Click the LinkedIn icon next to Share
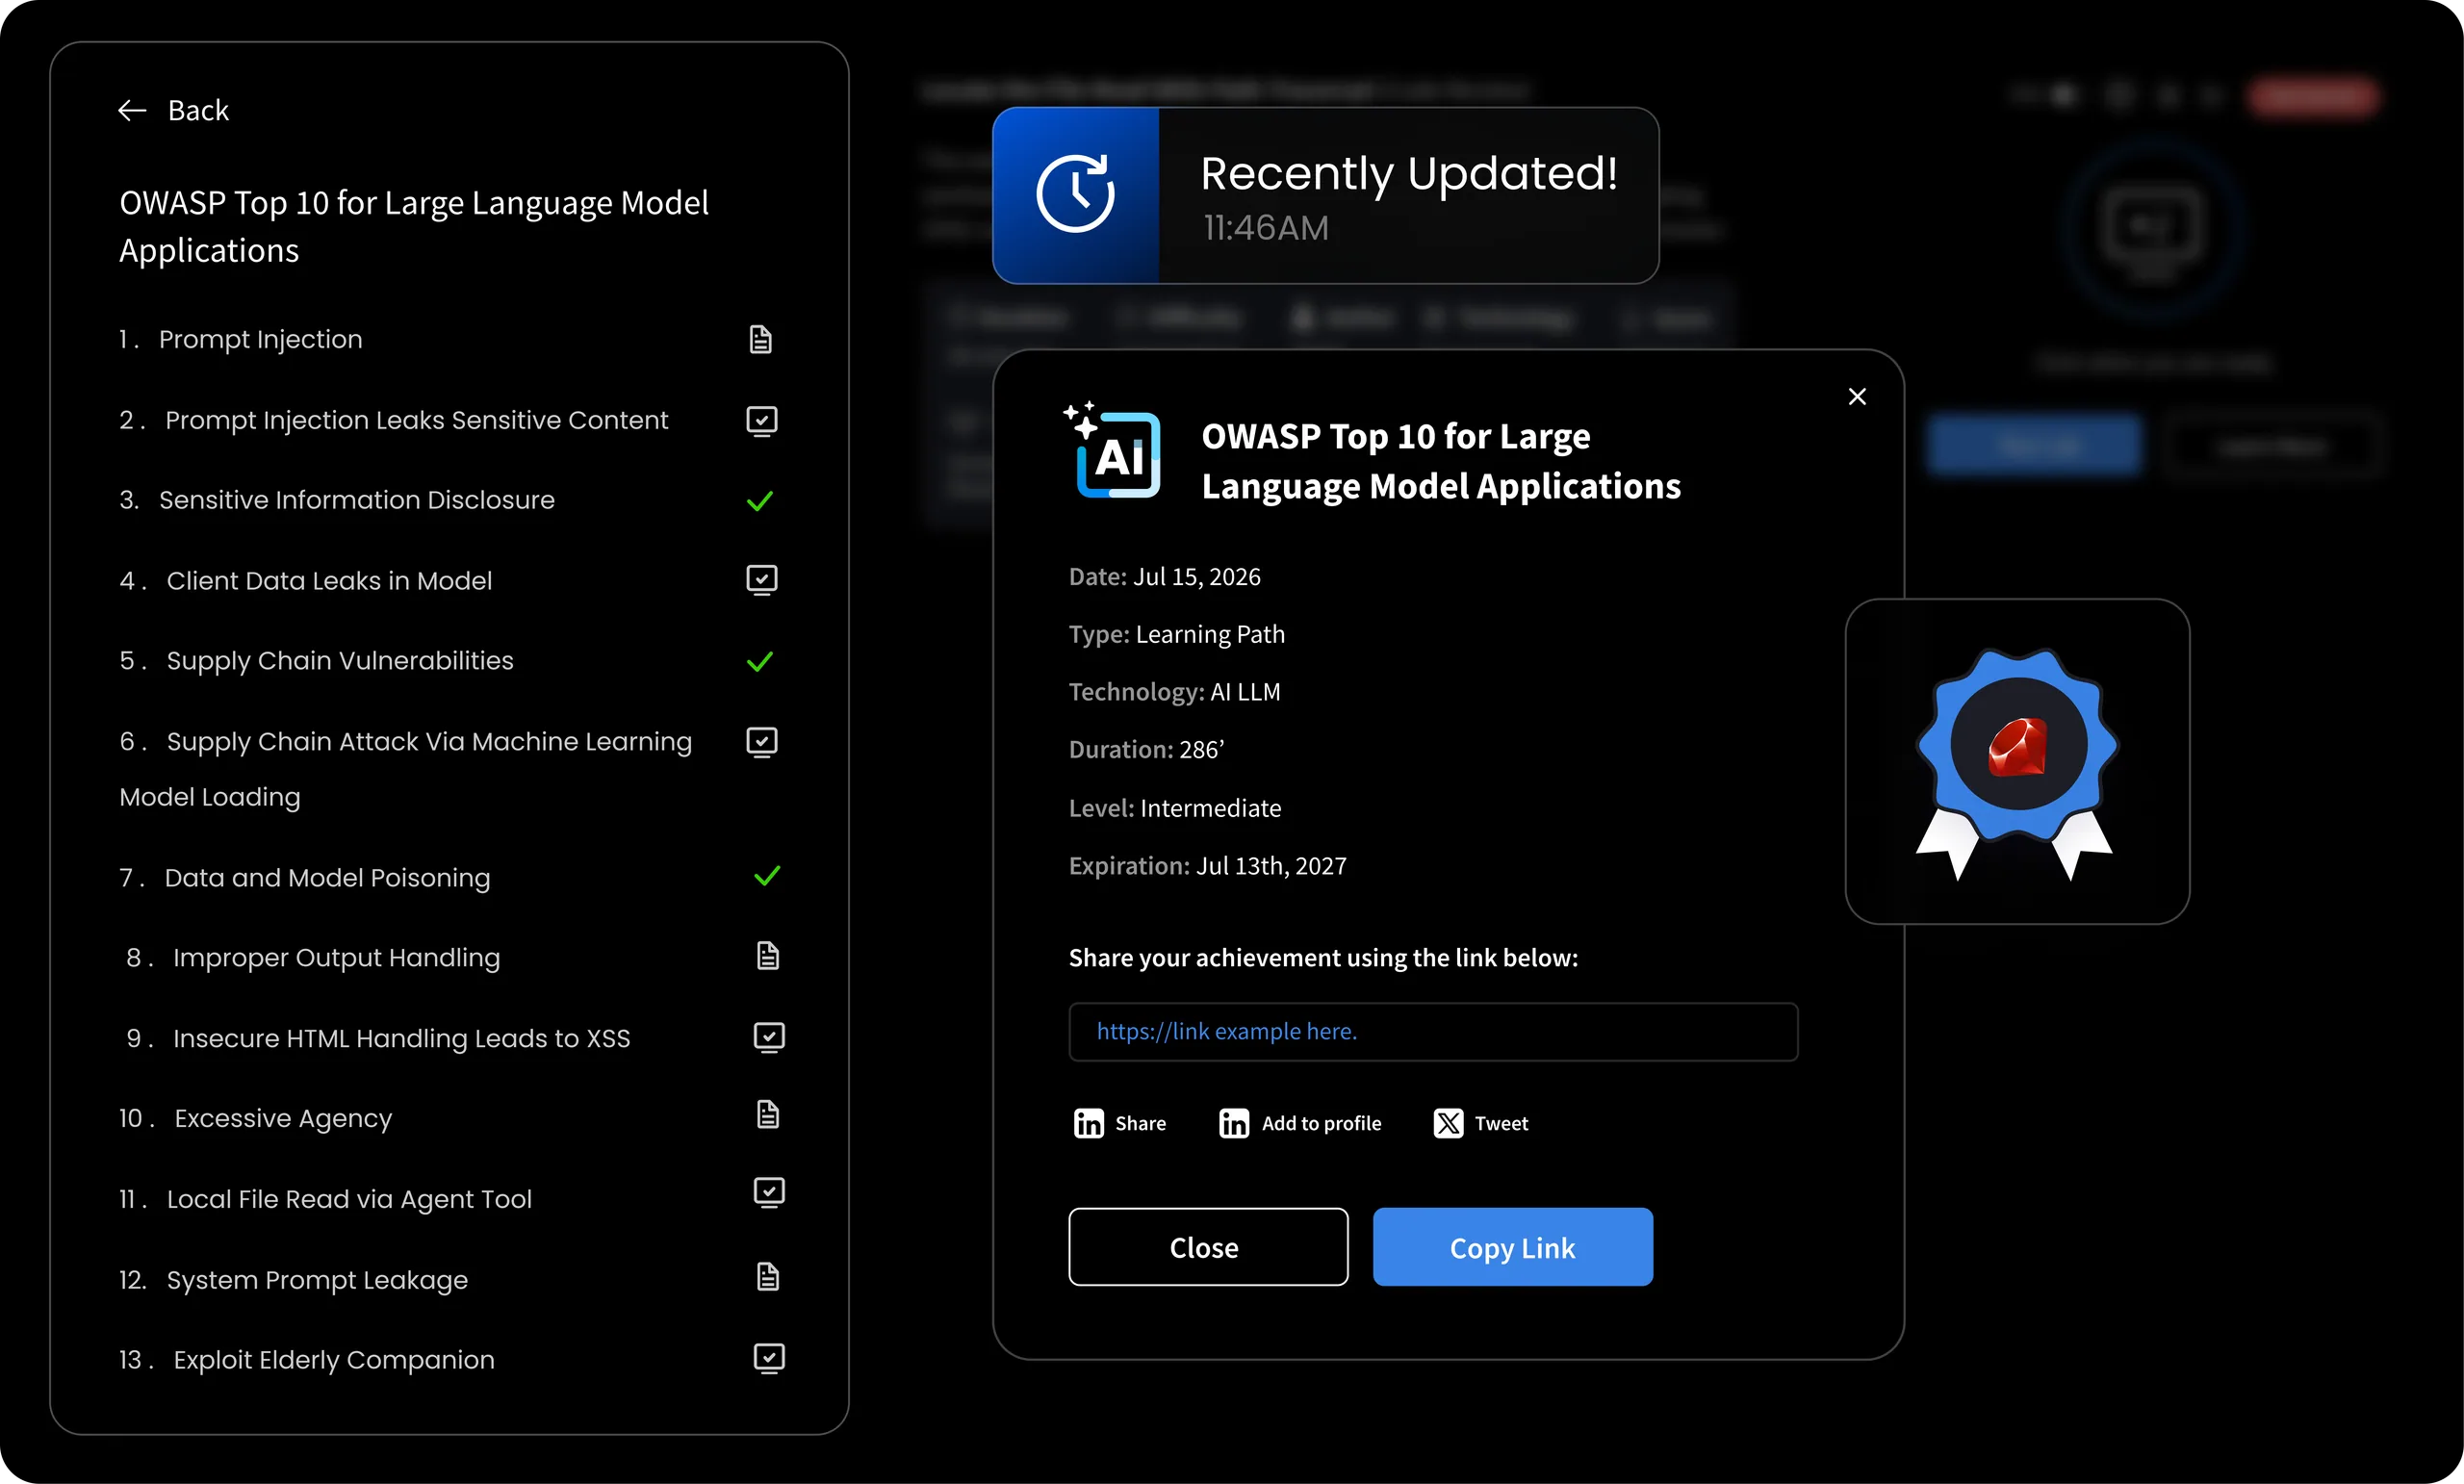This screenshot has height=1484, width=2464. (1088, 1123)
